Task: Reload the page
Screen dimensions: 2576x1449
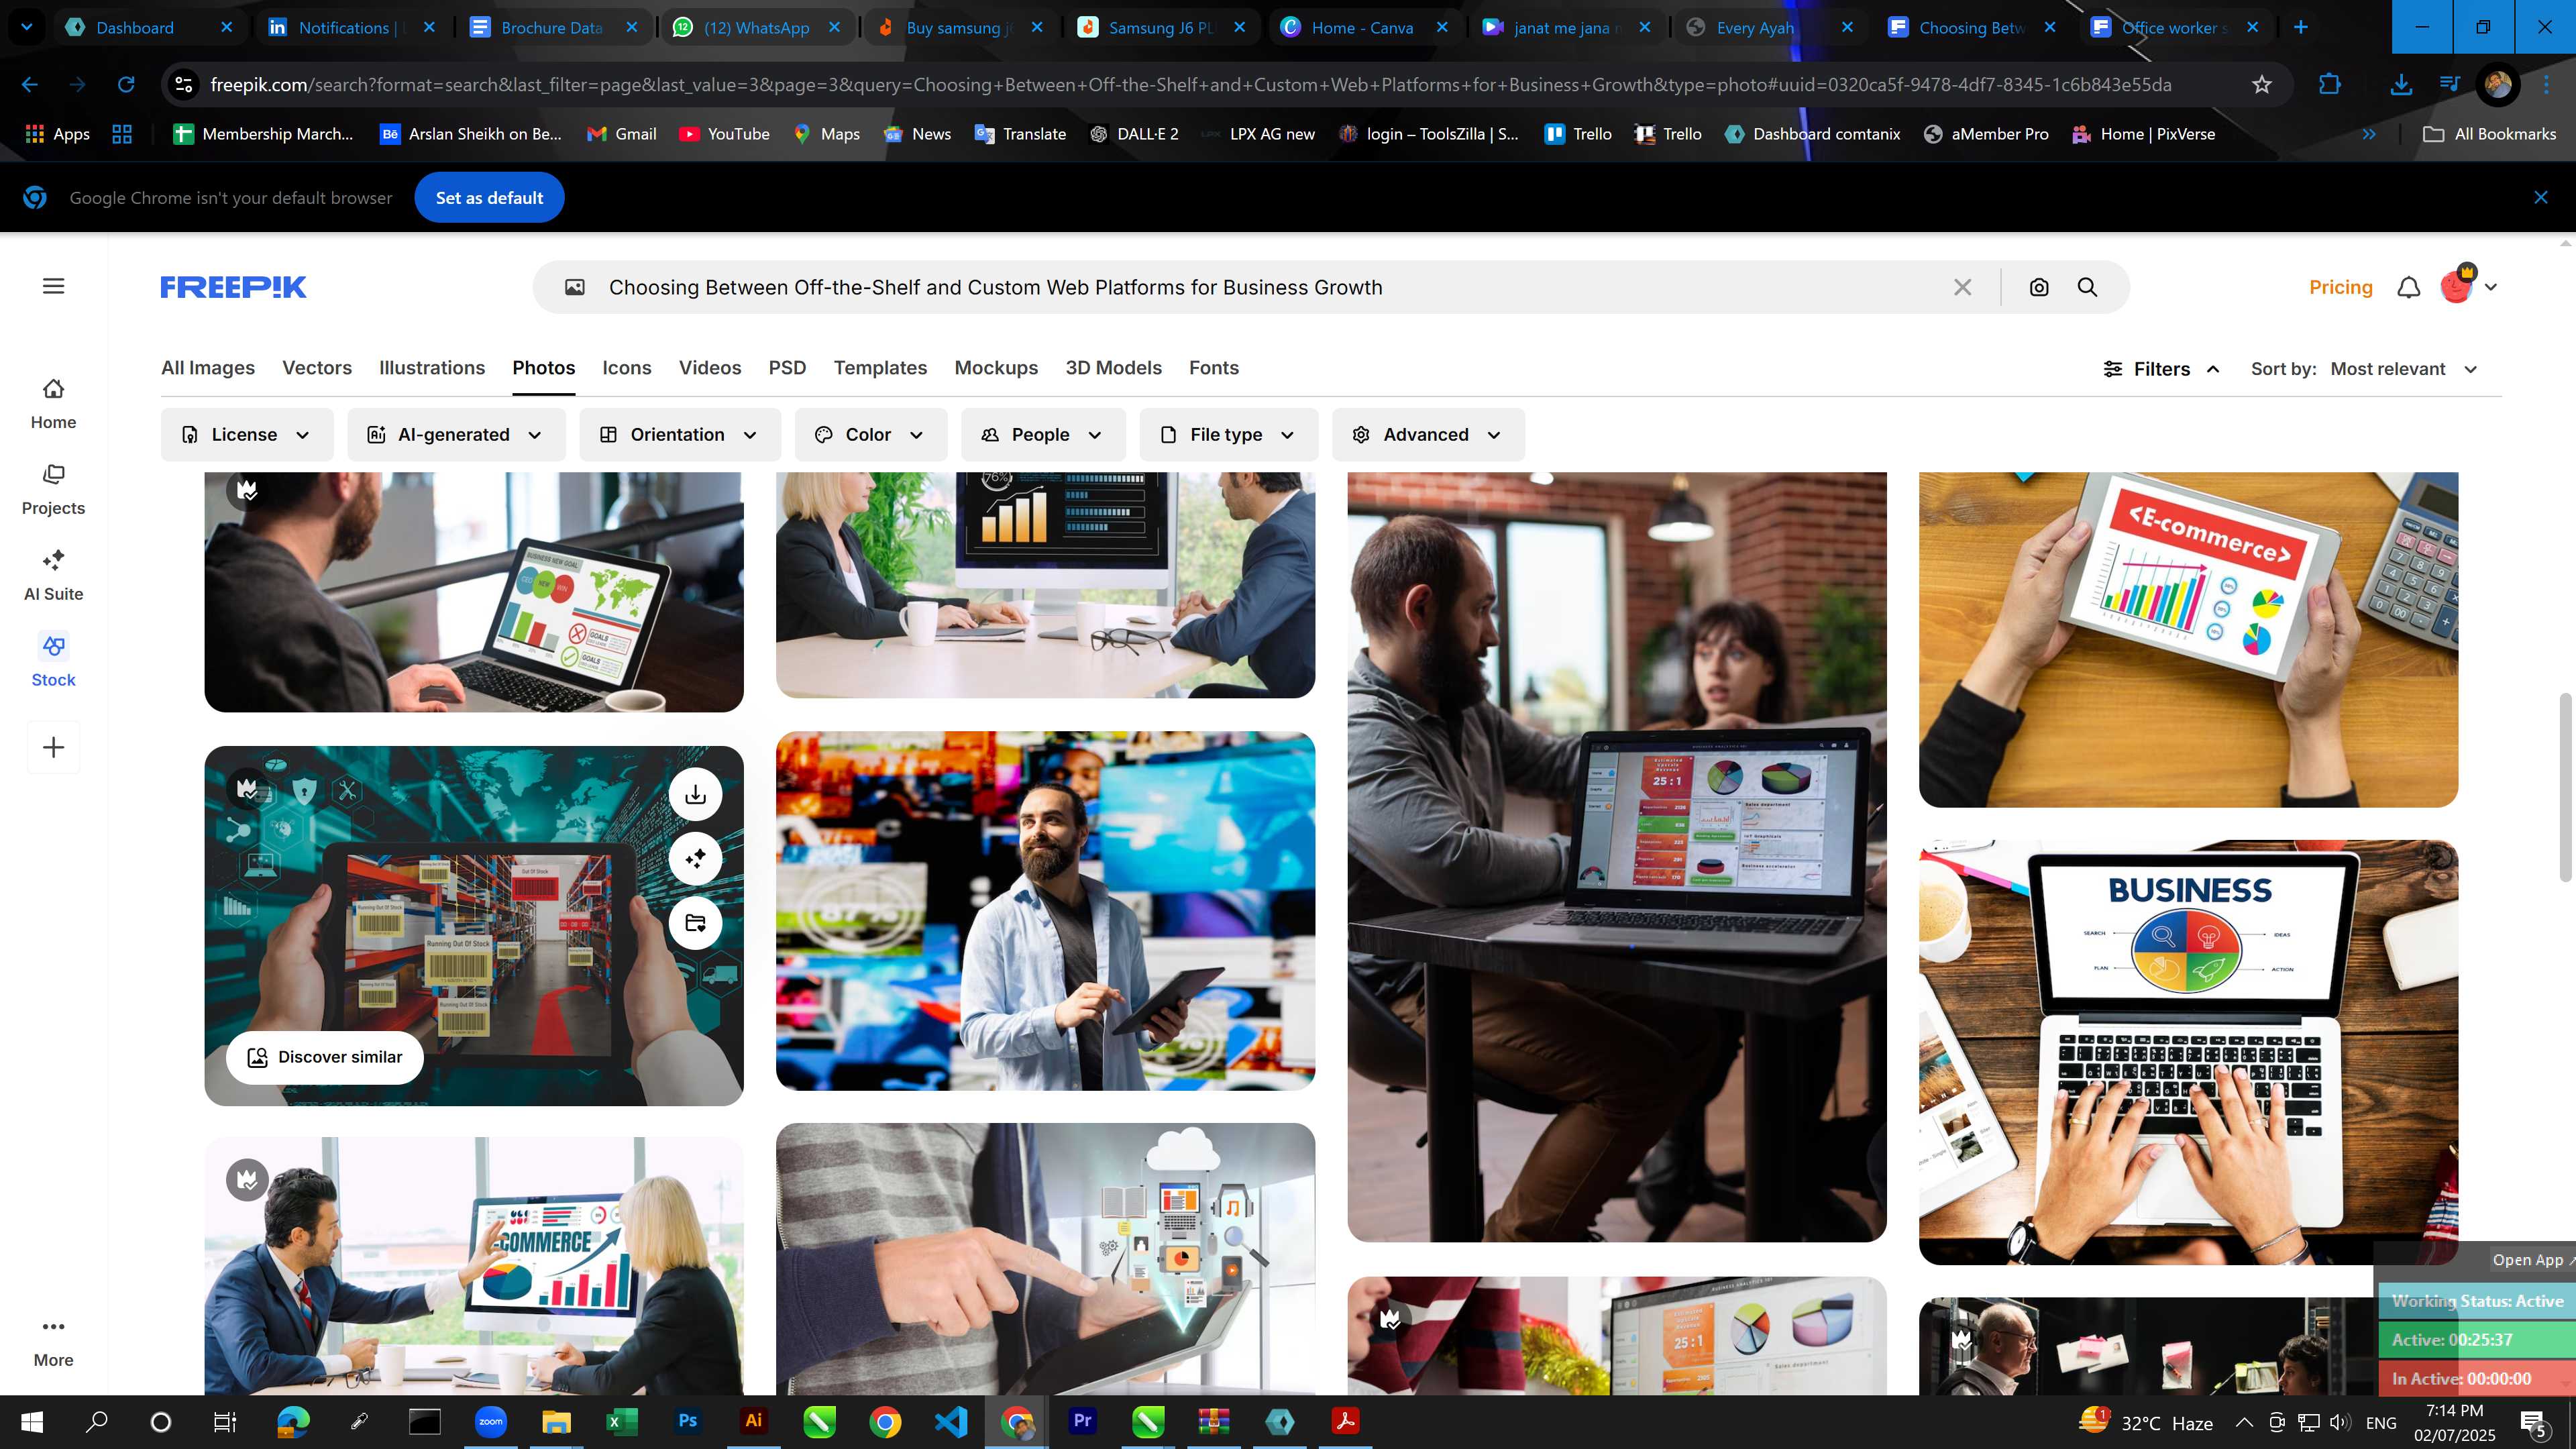Action: (126, 85)
